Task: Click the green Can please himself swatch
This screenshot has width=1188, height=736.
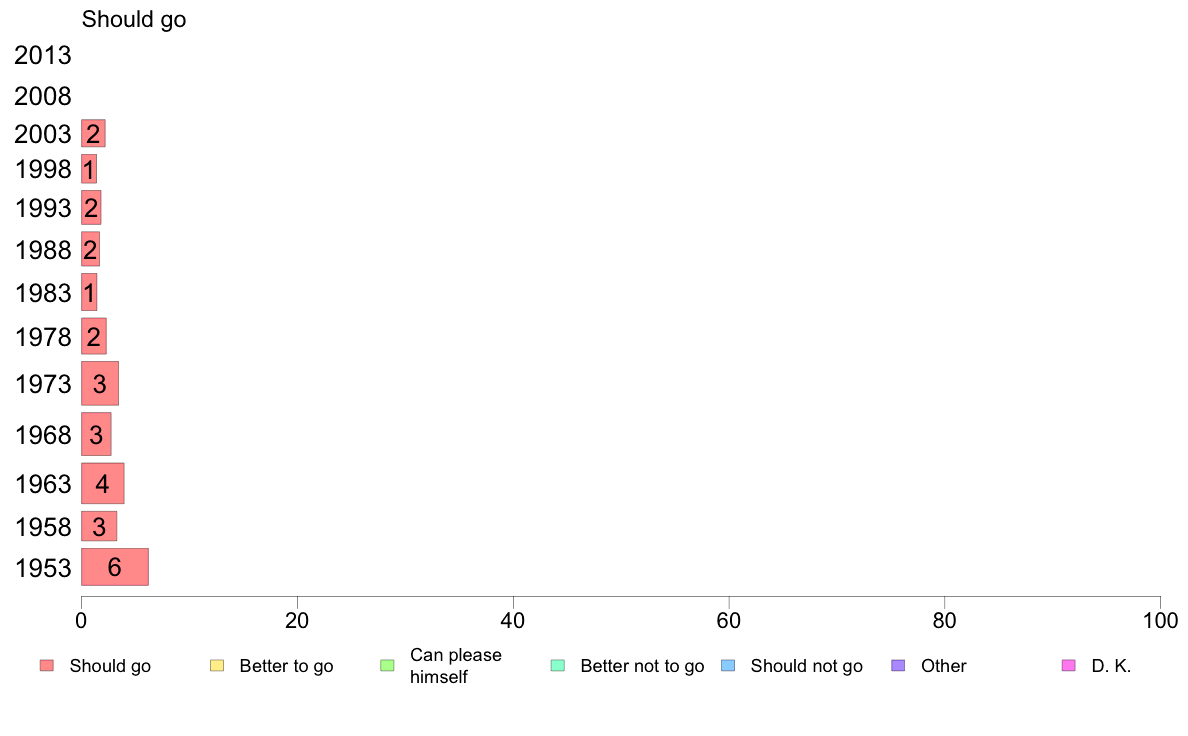Action: coord(387,666)
